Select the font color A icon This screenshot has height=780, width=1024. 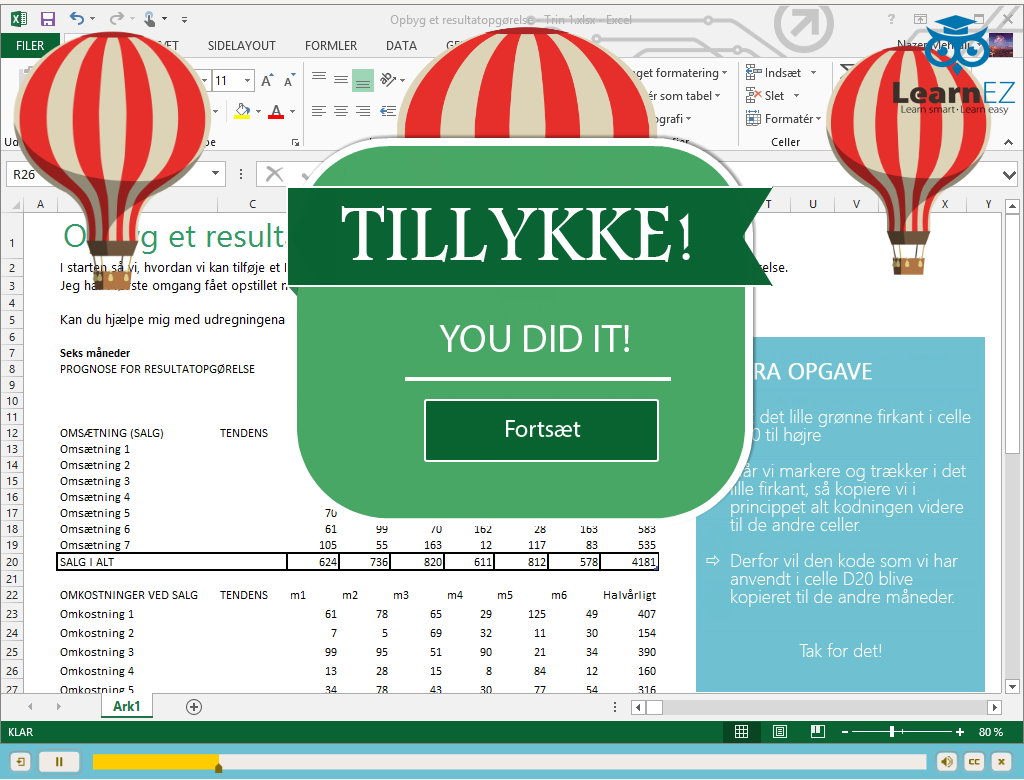click(276, 111)
